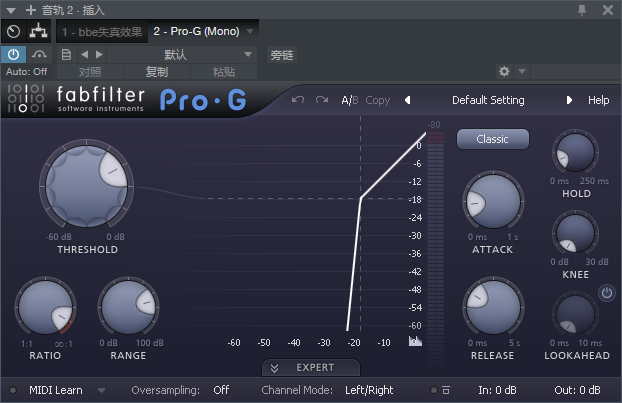The height and width of the screenshot is (403, 622).
Task: Open the Help menu
Action: [598, 100]
